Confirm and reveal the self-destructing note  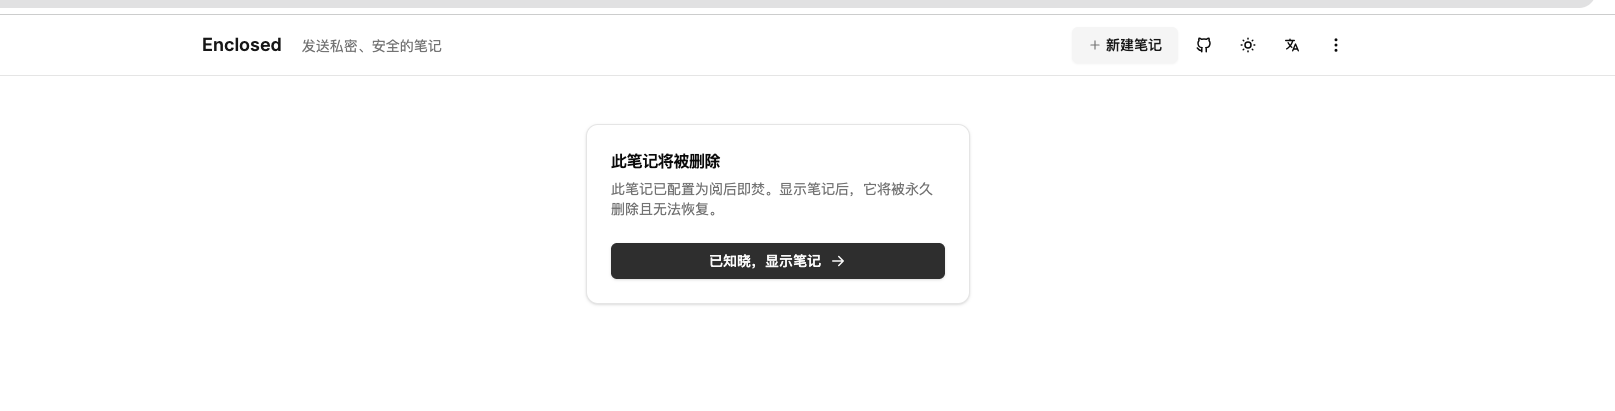[778, 261]
